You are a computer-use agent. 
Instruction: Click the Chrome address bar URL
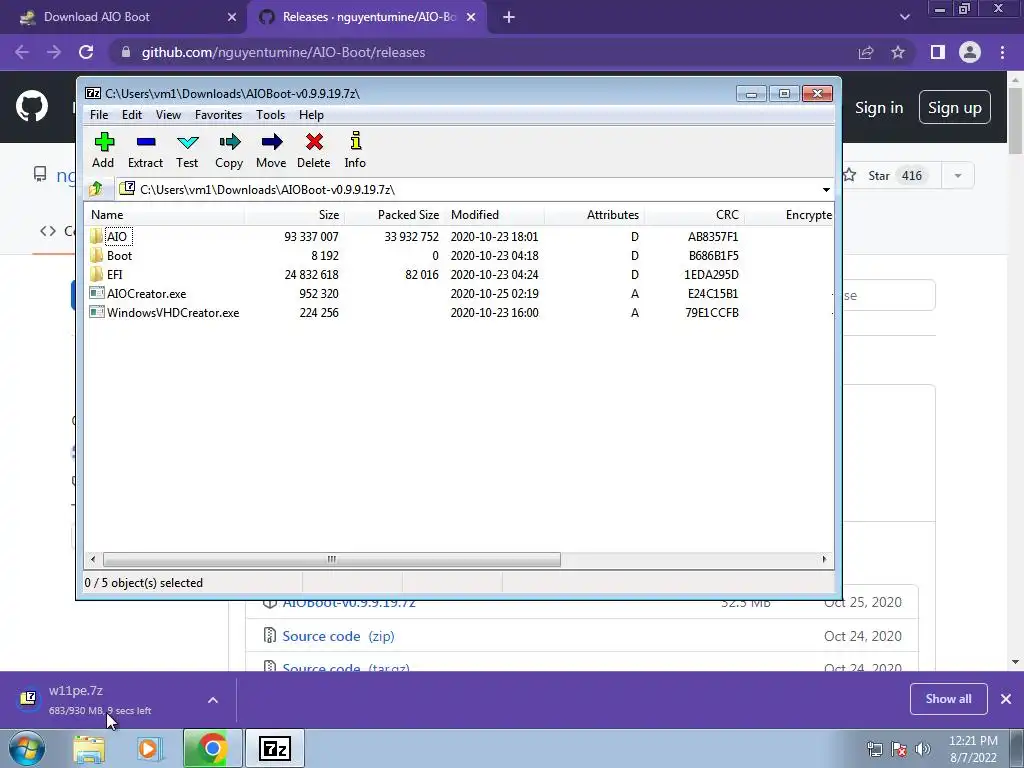tap(283, 52)
